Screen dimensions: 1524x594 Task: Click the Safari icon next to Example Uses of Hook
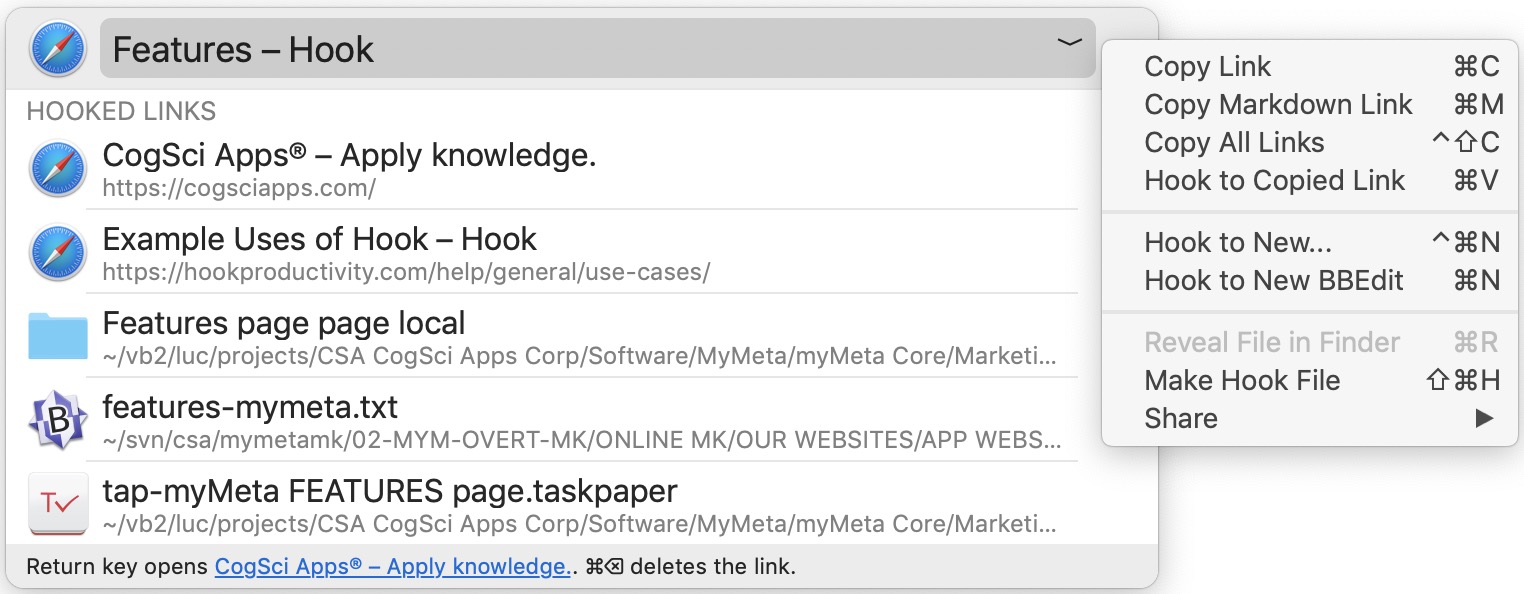click(57, 252)
